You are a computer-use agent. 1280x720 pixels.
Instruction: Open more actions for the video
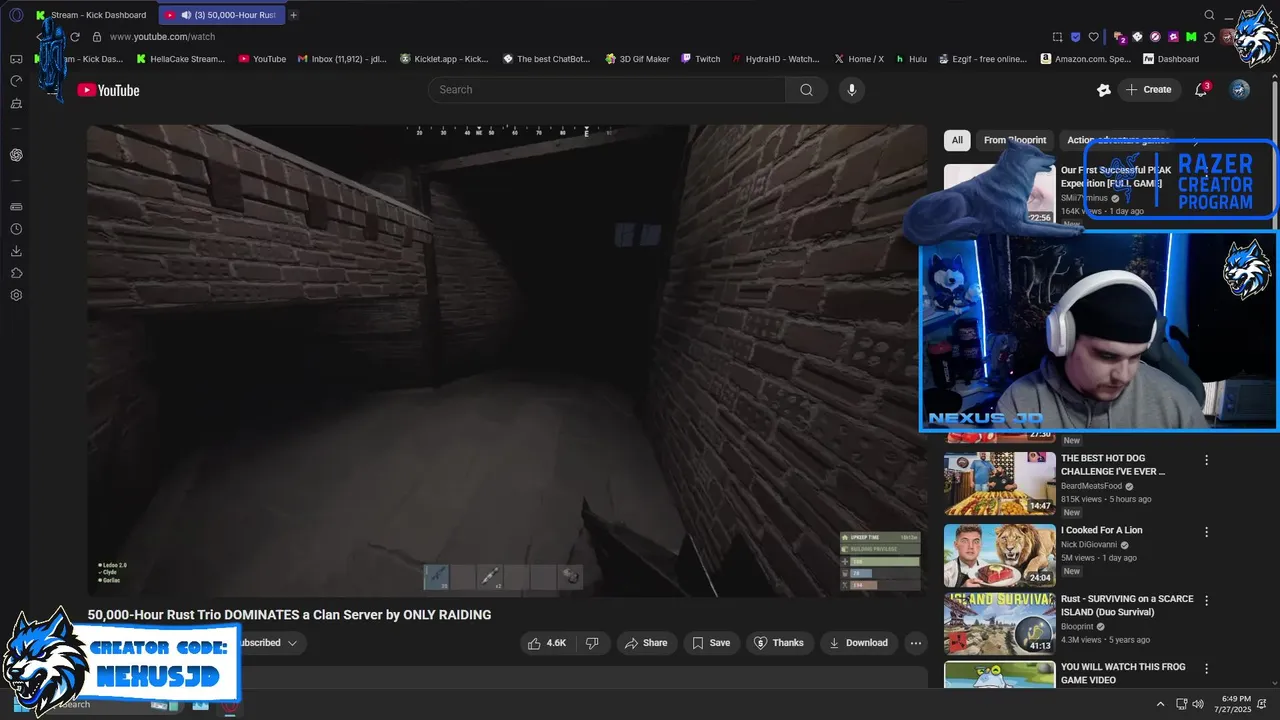915,643
